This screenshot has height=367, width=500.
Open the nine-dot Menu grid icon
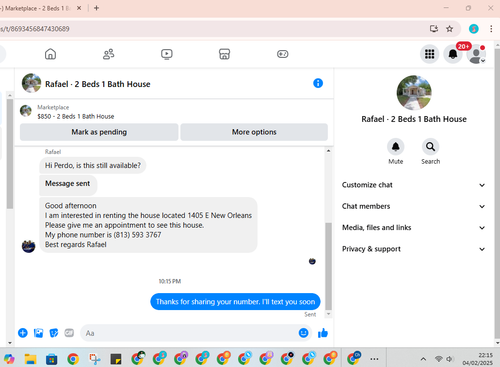click(429, 54)
